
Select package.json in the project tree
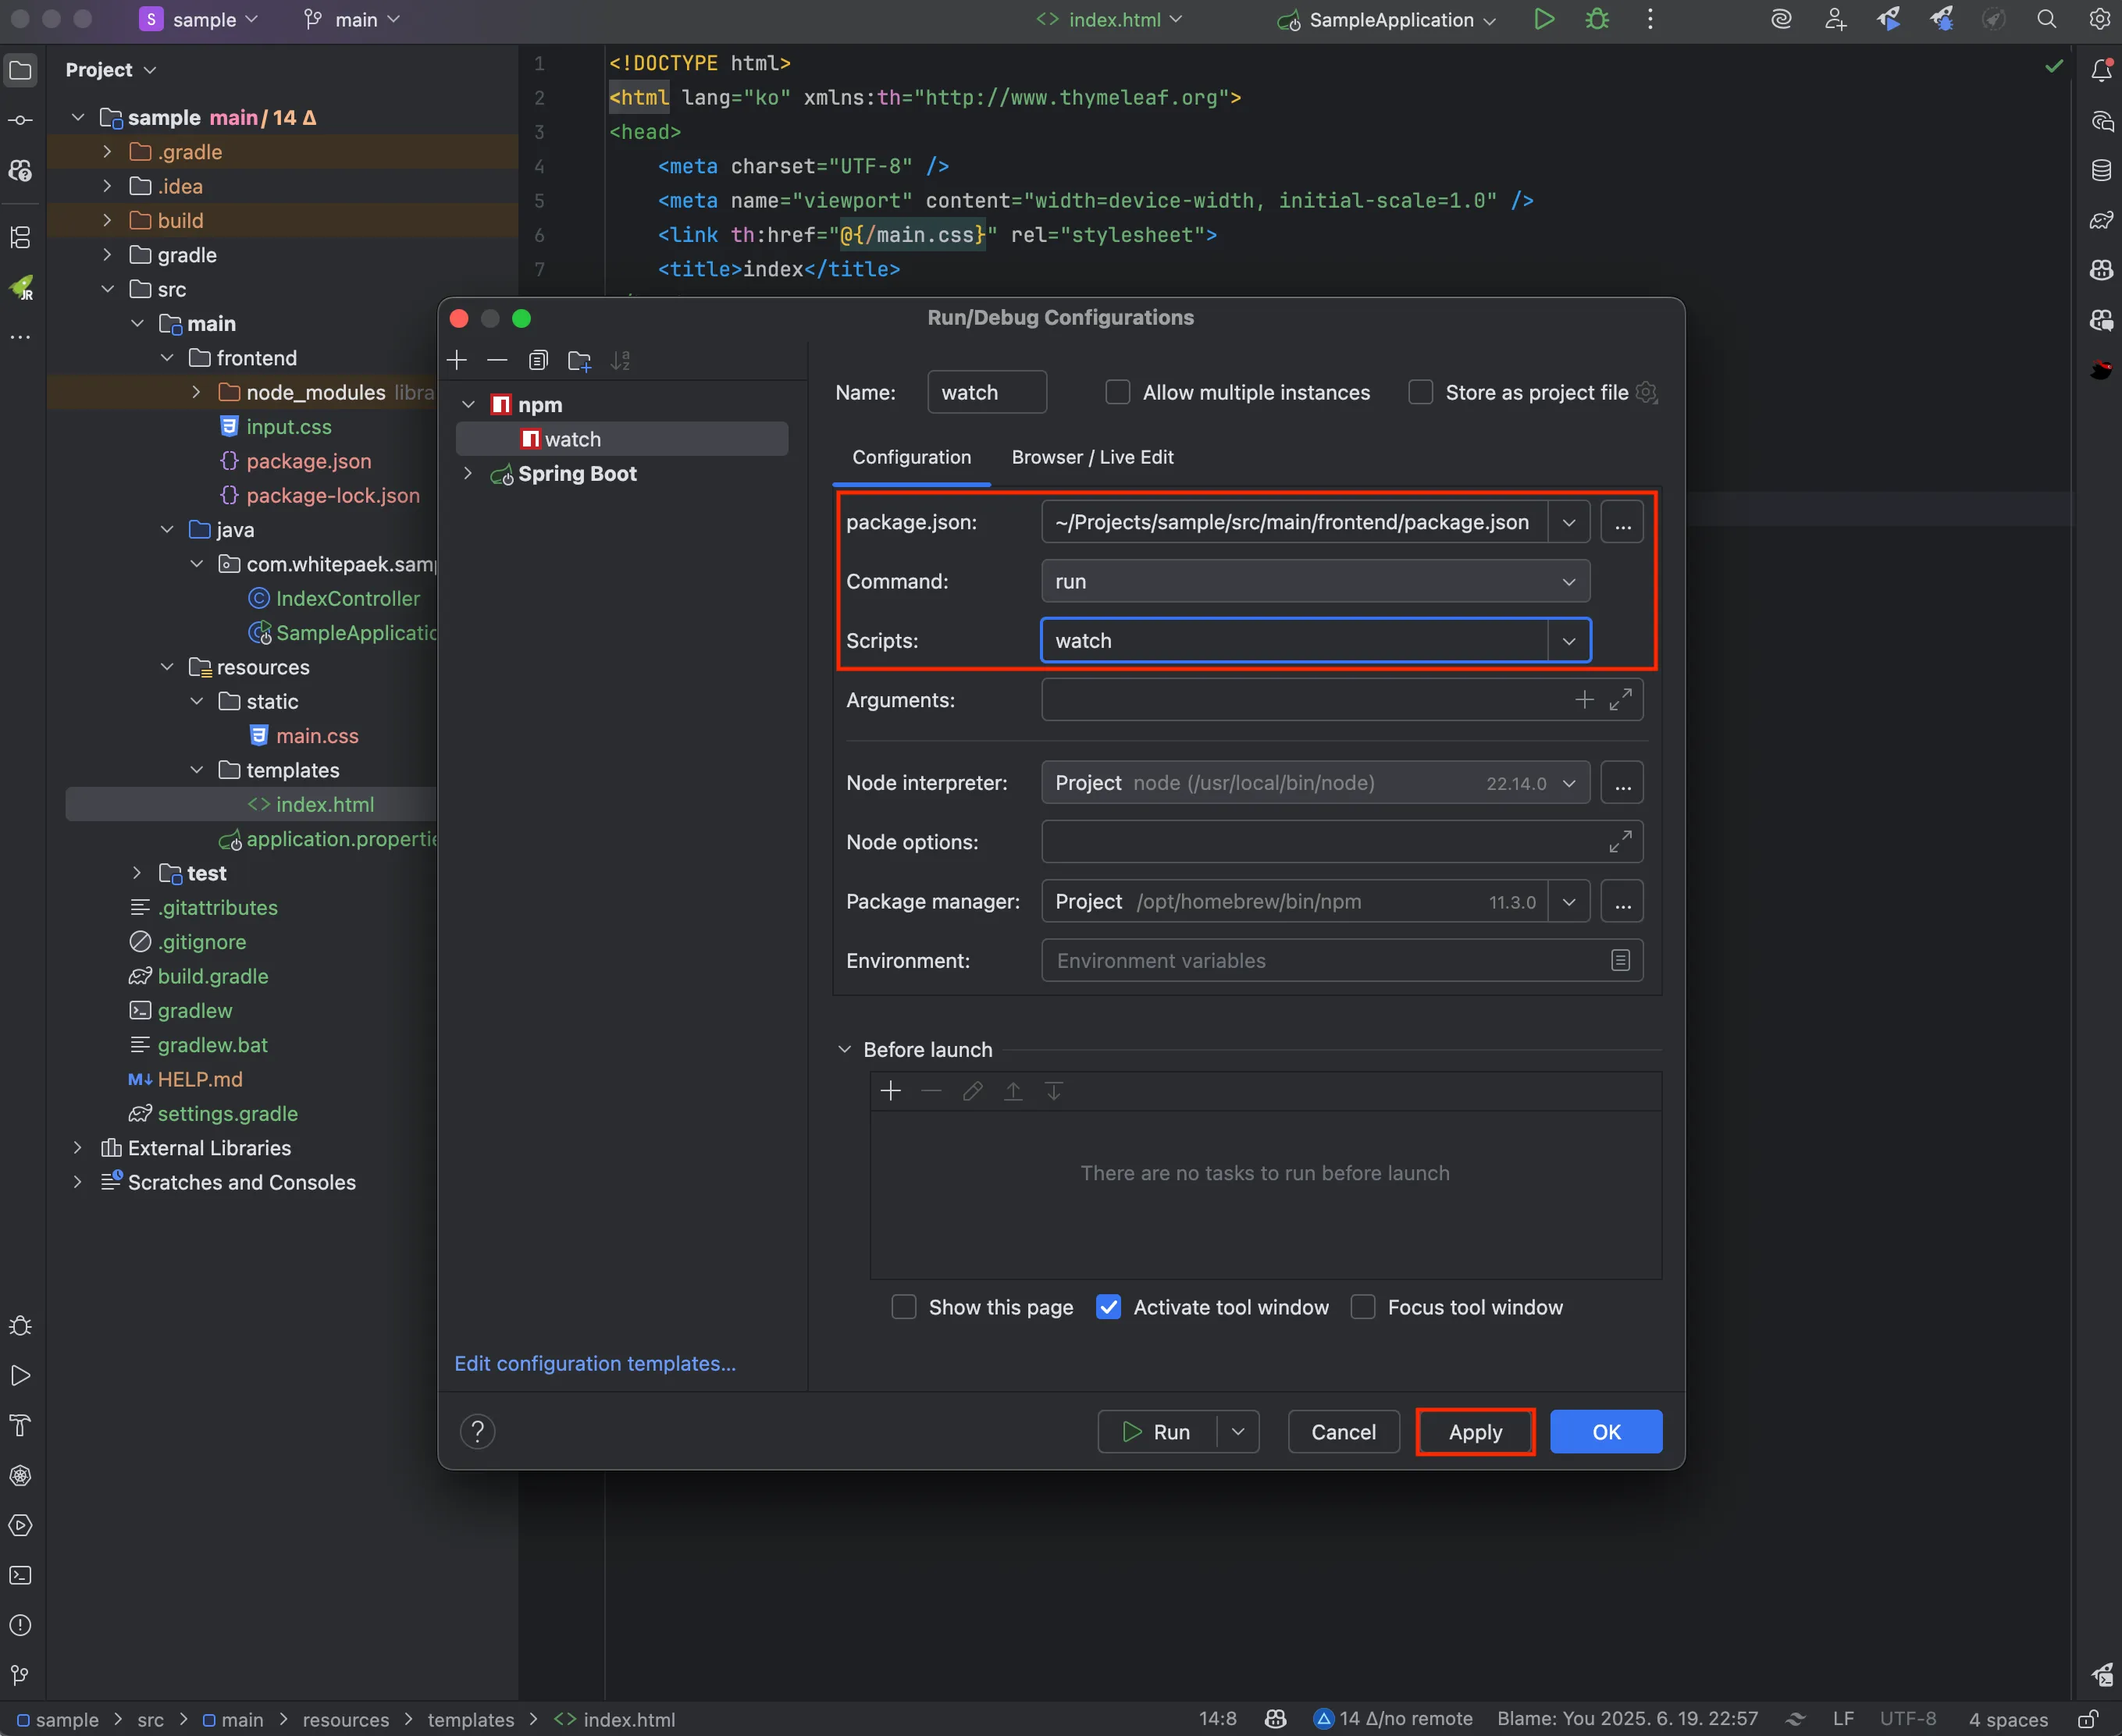point(308,461)
